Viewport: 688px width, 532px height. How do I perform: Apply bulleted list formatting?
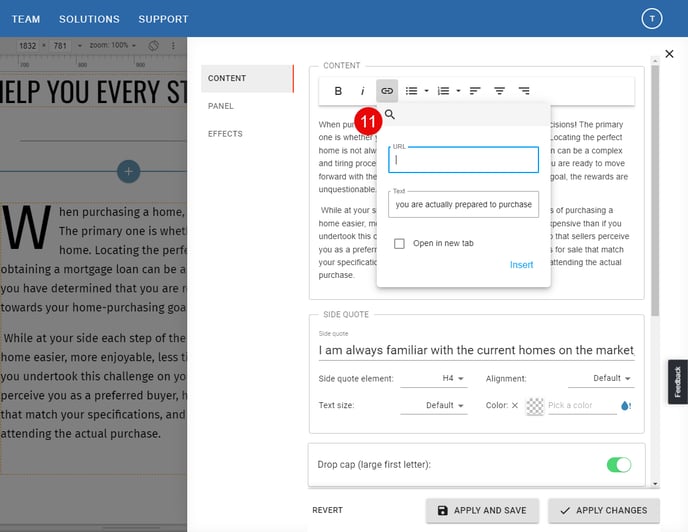(x=412, y=91)
